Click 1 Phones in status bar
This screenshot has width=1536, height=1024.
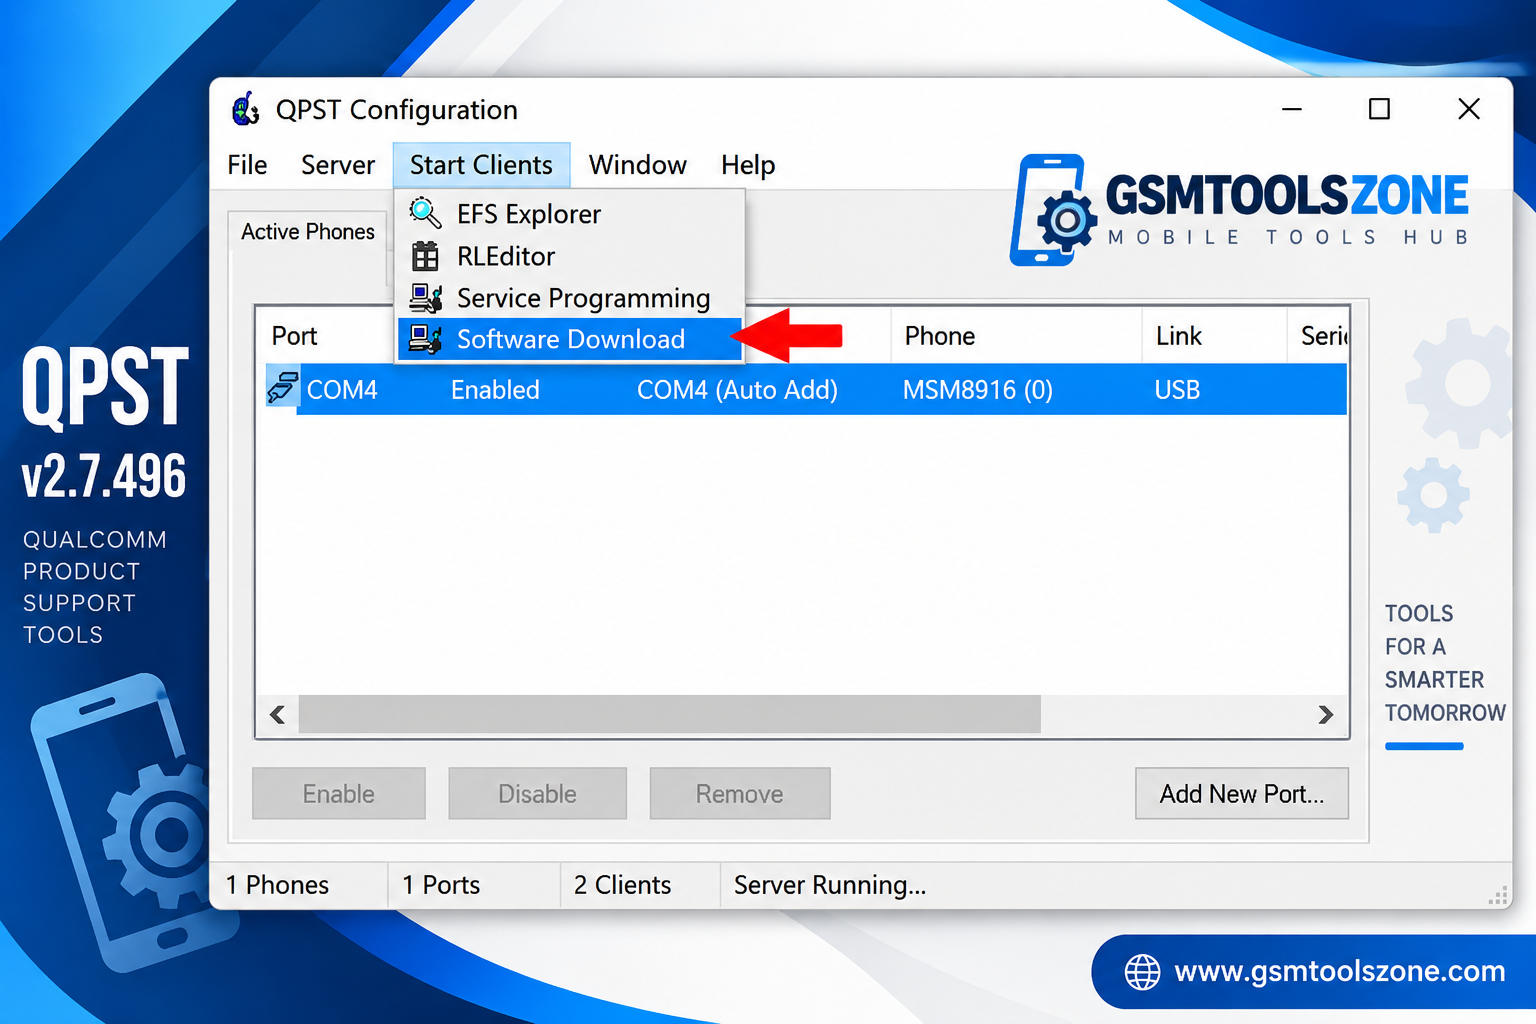tap(277, 885)
